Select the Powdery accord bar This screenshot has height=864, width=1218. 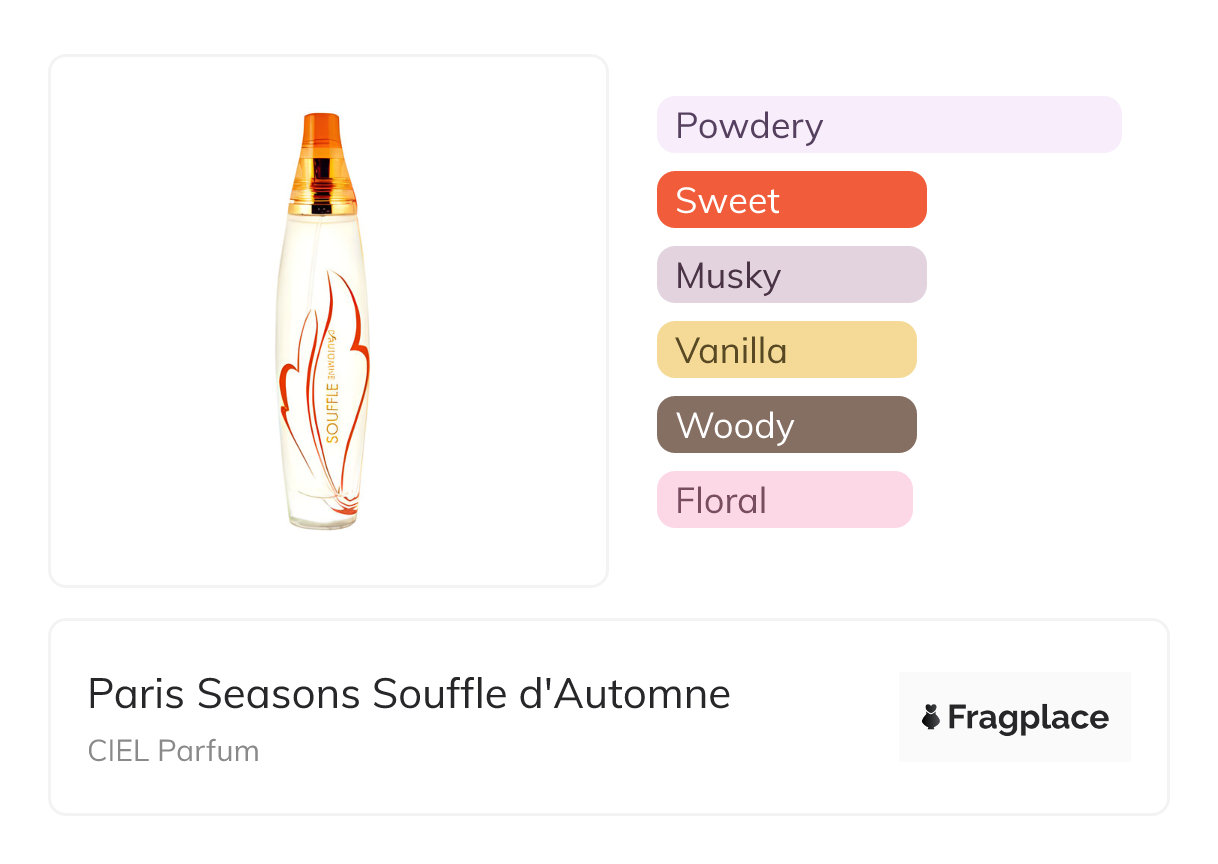pyautogui.click(x=888, y=125)
